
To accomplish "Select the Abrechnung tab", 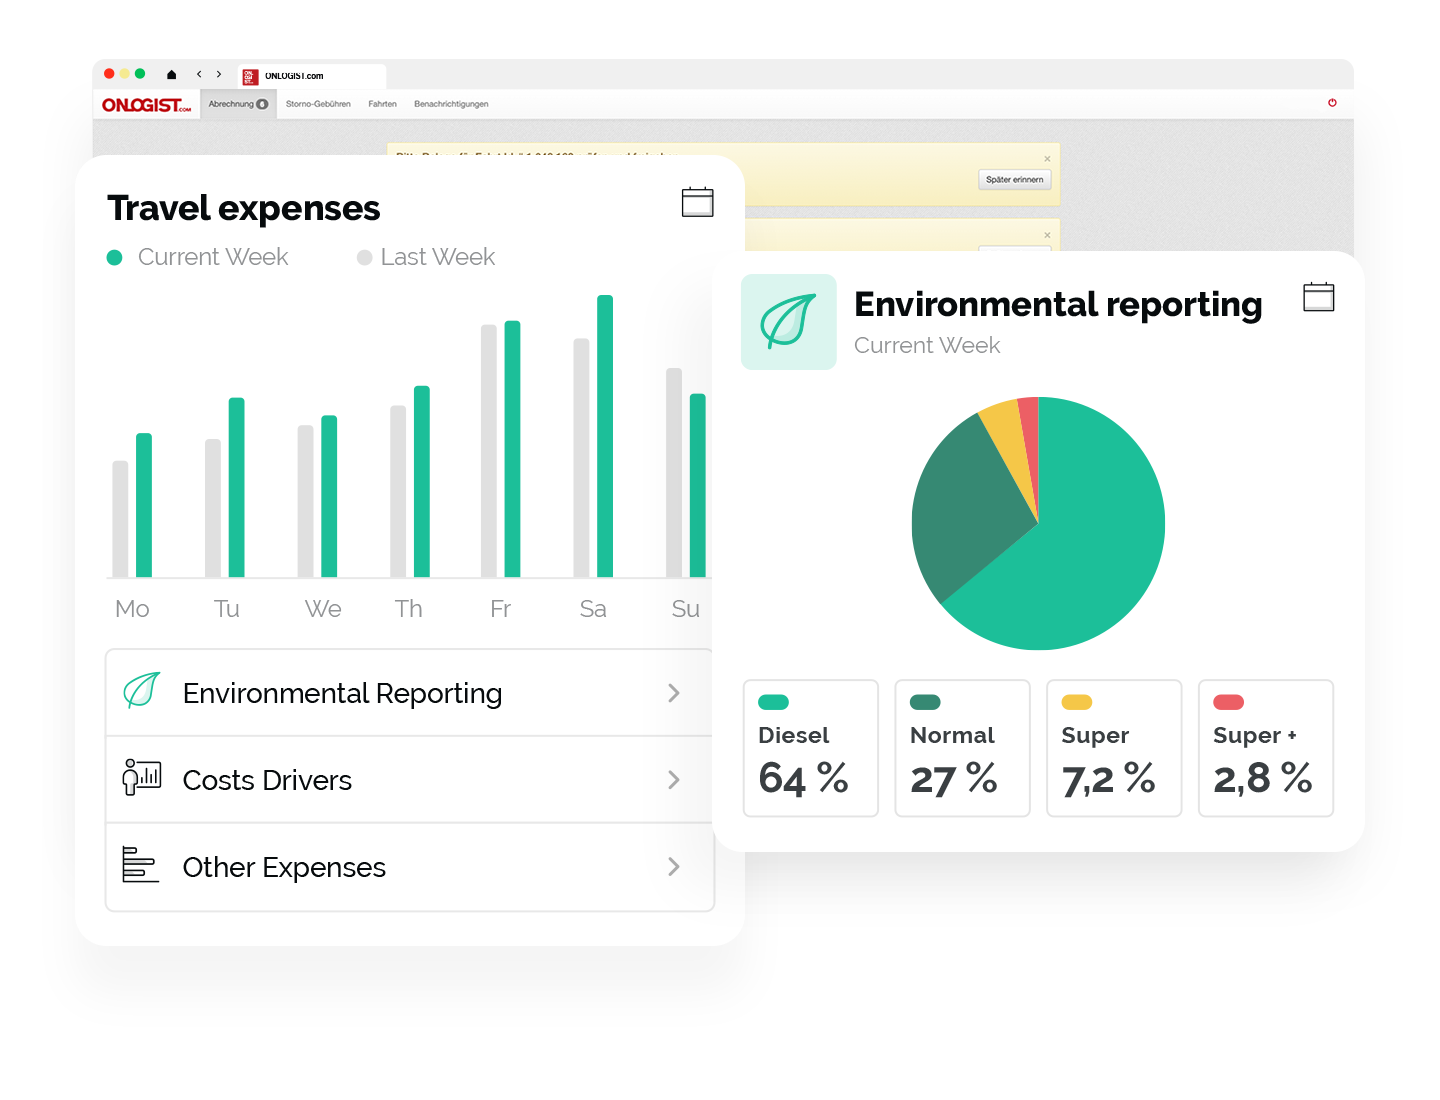I will pyautogui.click(x=237, y=104).
